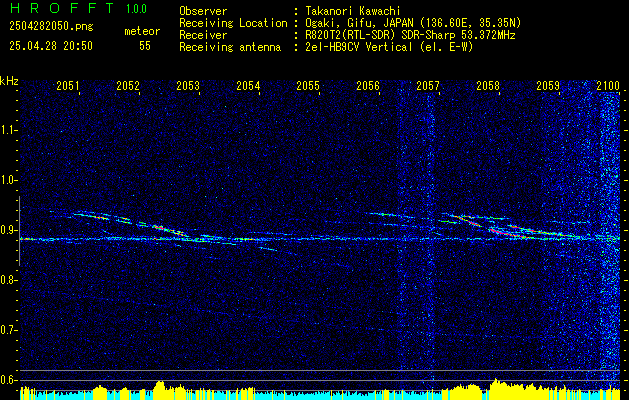Click the HROFFT program title
Viewport: 629px width, 400px height.
pyautogui.click(x=62, y=8)
